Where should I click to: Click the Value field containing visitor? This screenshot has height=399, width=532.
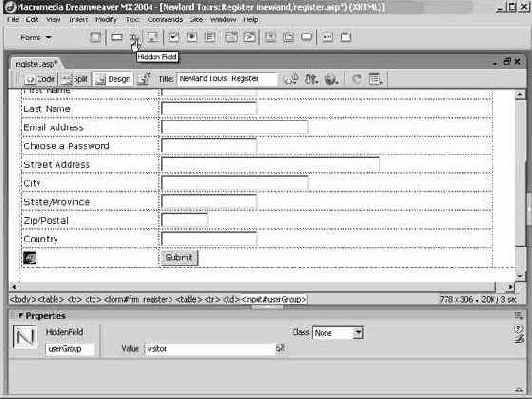(x=210, y=348)
